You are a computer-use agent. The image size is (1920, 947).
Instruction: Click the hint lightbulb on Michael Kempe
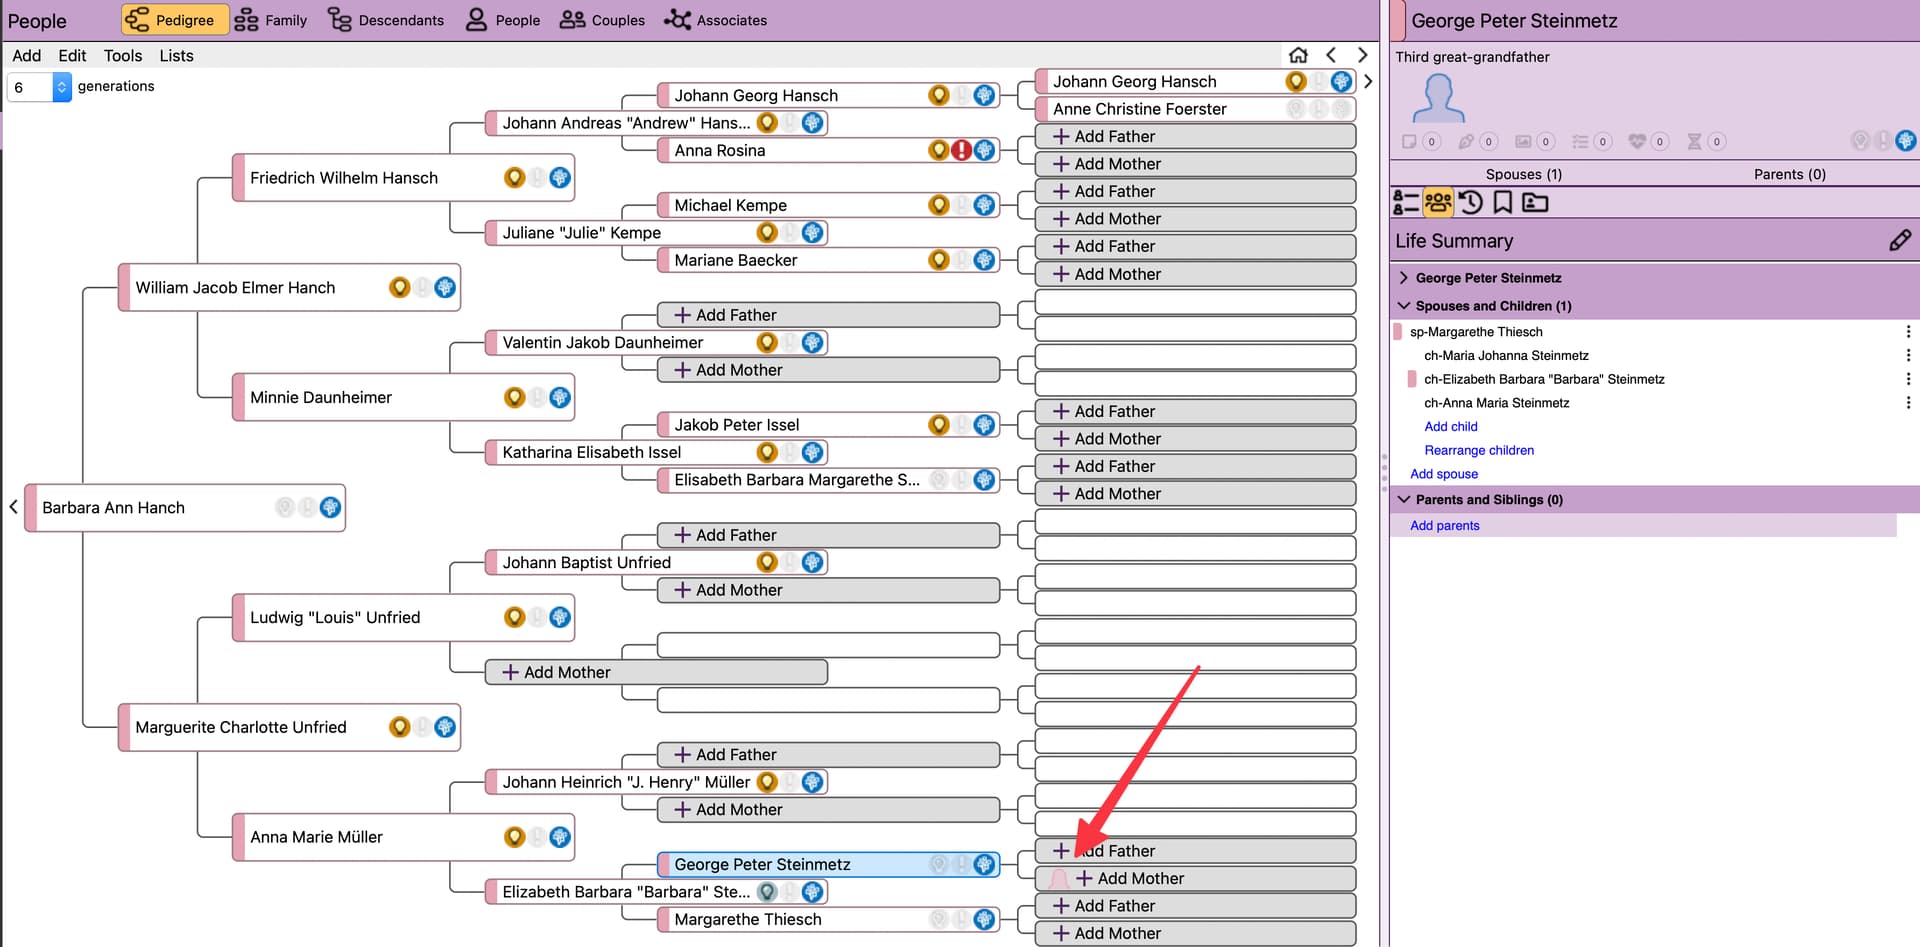tap(938, 205)
